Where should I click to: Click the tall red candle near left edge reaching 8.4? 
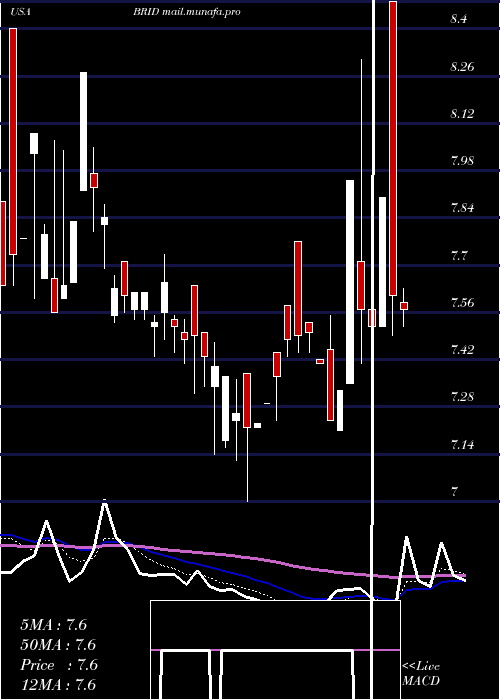[13, 141]
